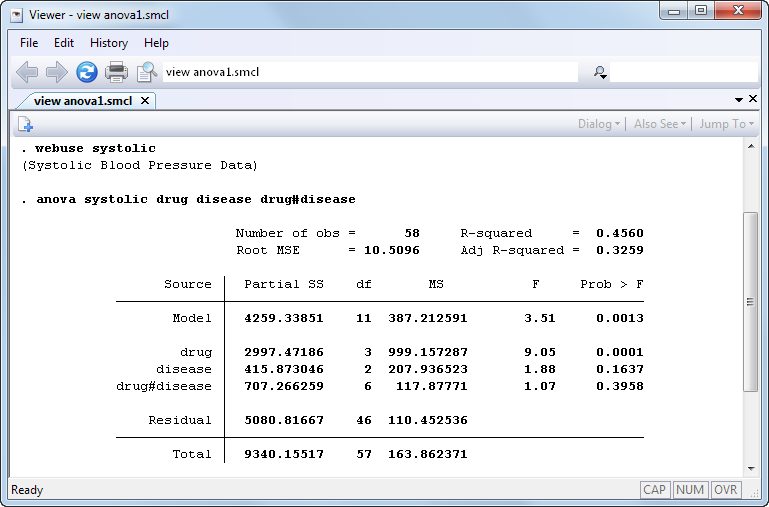Close the view anova1.smcl tab
The width and height of the screenshot is (769, 507).
point(145,100)
